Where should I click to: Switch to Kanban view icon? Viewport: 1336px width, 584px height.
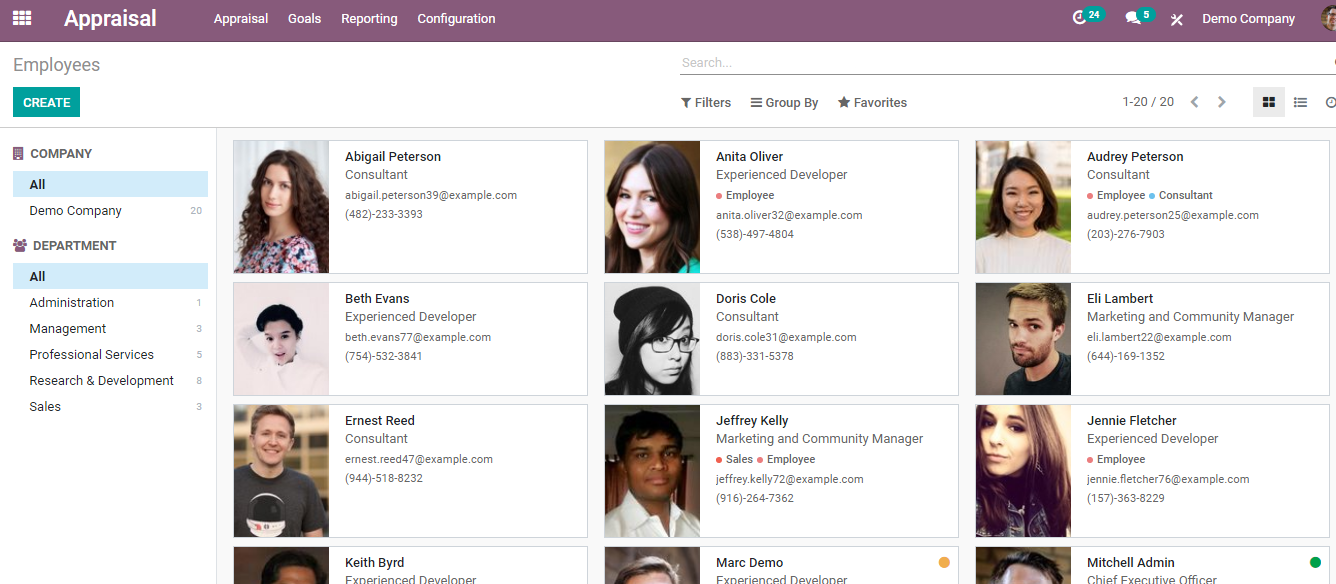point(1269,102)
